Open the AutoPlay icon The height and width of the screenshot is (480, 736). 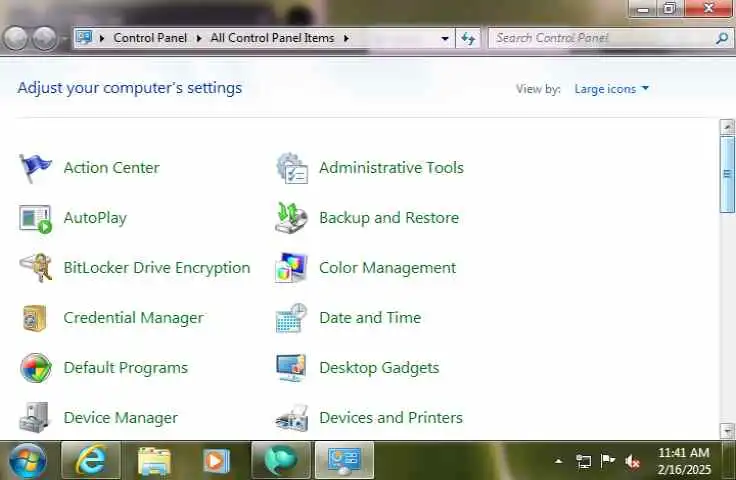pyautogui.click(x=35, y=219)
